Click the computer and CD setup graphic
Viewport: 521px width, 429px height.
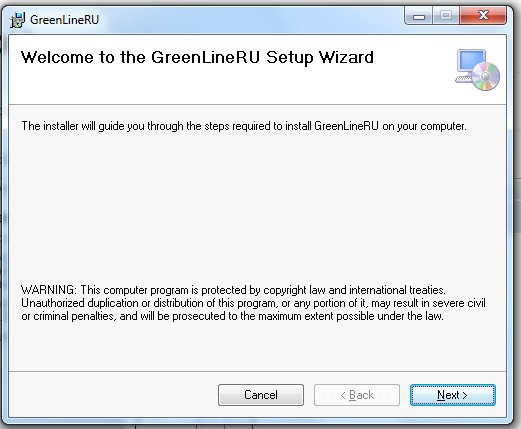point(477,70)
